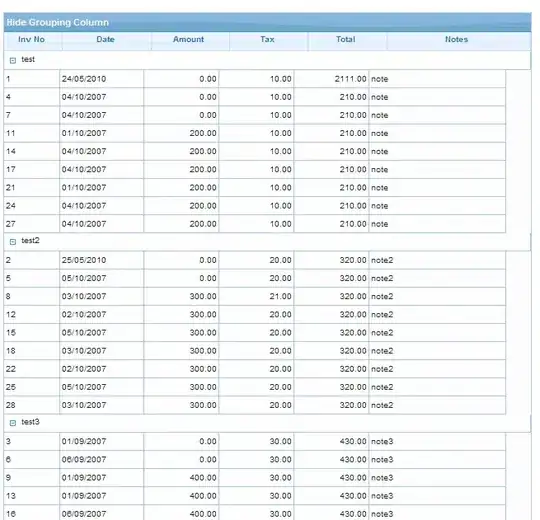Collapse the test2 group
The height and width of the screenshot is (520, 540).
click(13, 242)
